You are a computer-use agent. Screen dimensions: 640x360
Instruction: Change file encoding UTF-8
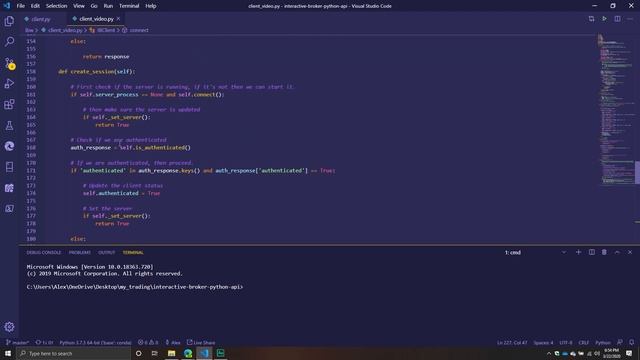(566, 342)
